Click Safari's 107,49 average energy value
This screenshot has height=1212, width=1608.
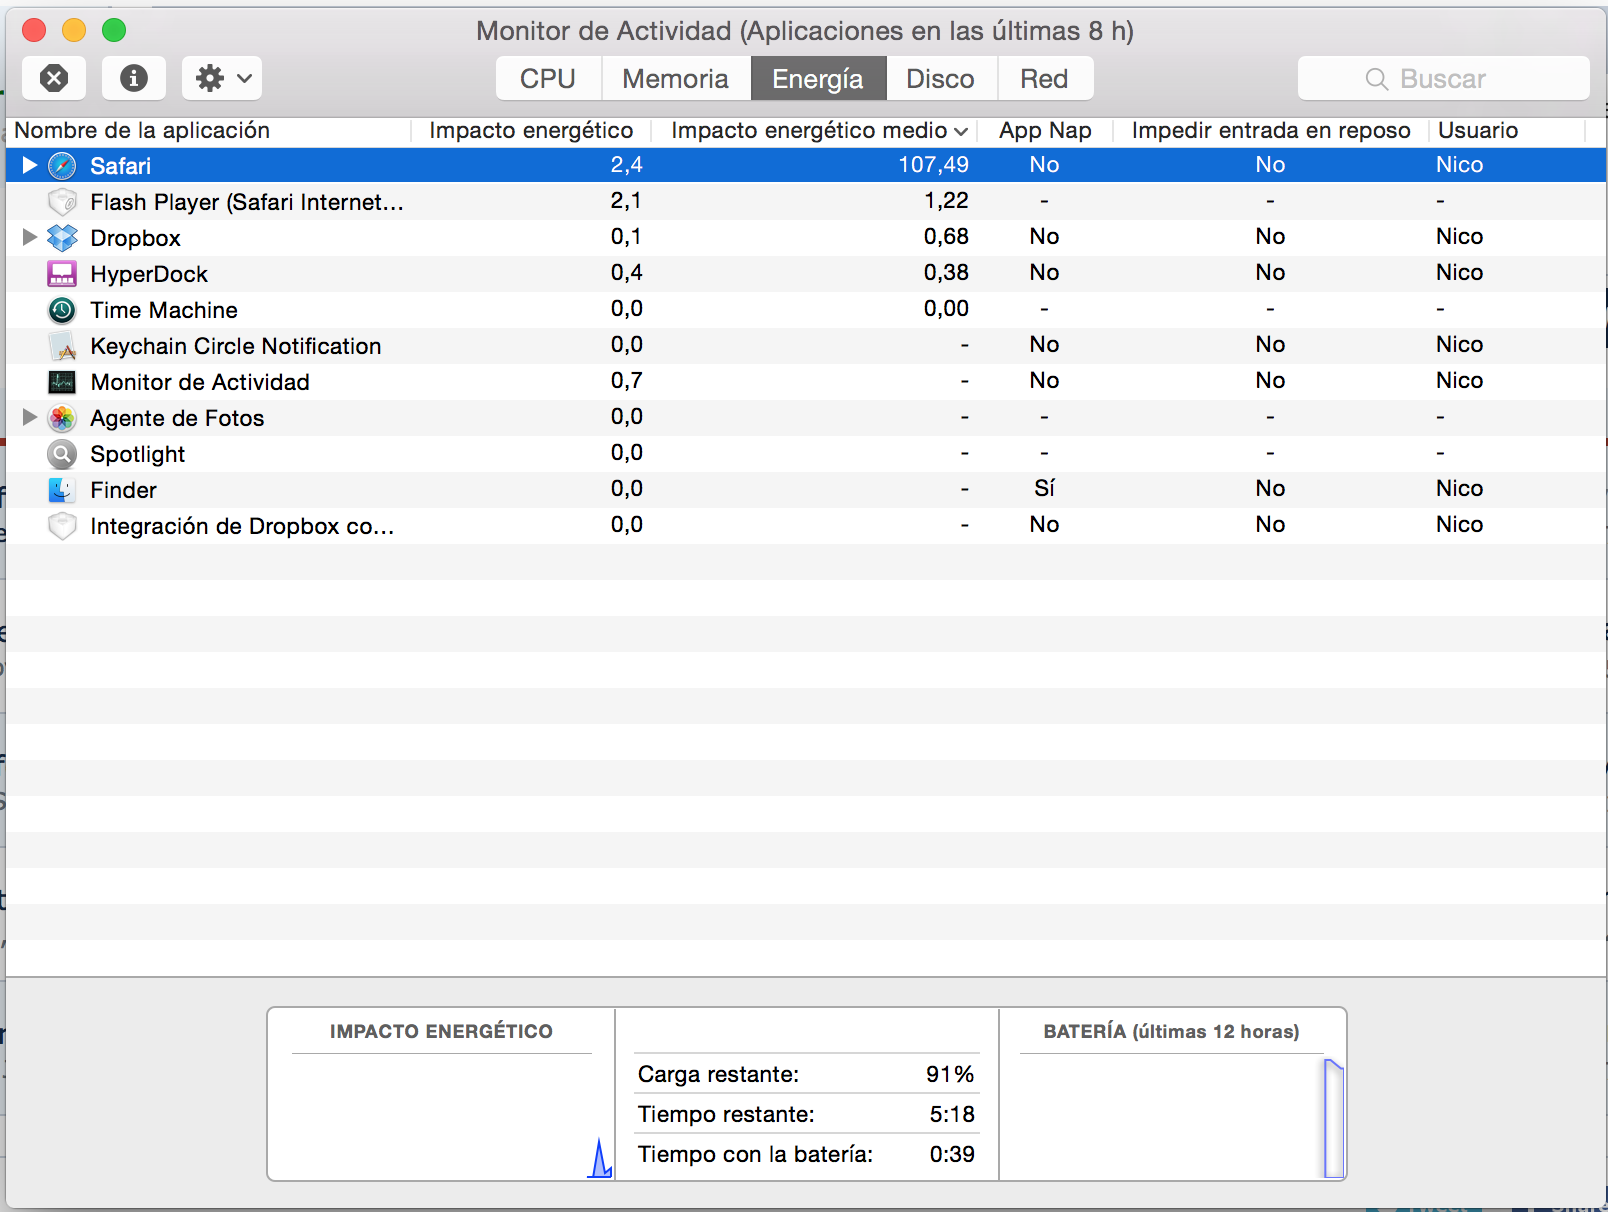[933, 164]
